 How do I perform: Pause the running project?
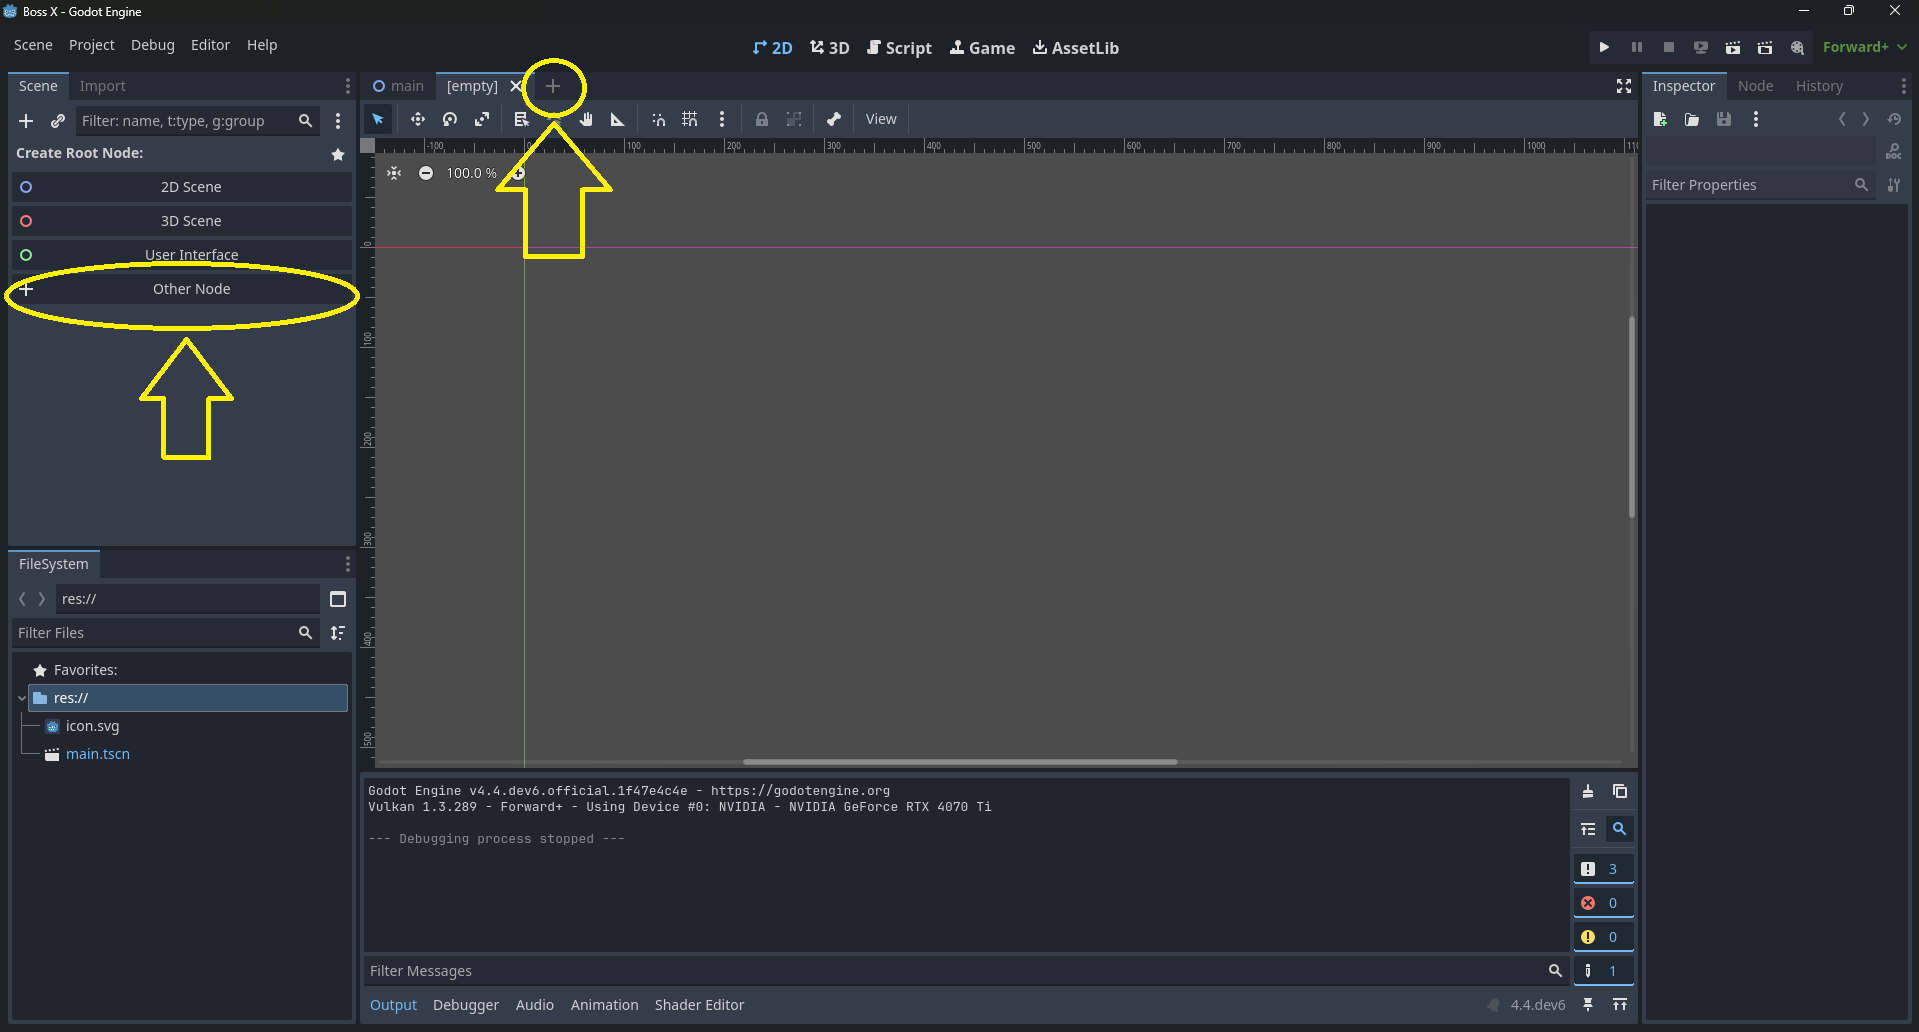click(x=1637, y=47)
